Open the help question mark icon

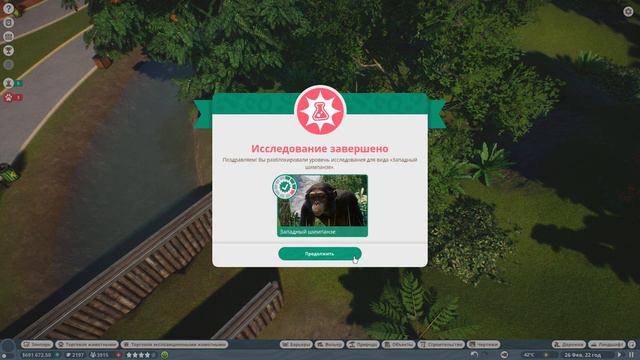[x=8, y=8]
